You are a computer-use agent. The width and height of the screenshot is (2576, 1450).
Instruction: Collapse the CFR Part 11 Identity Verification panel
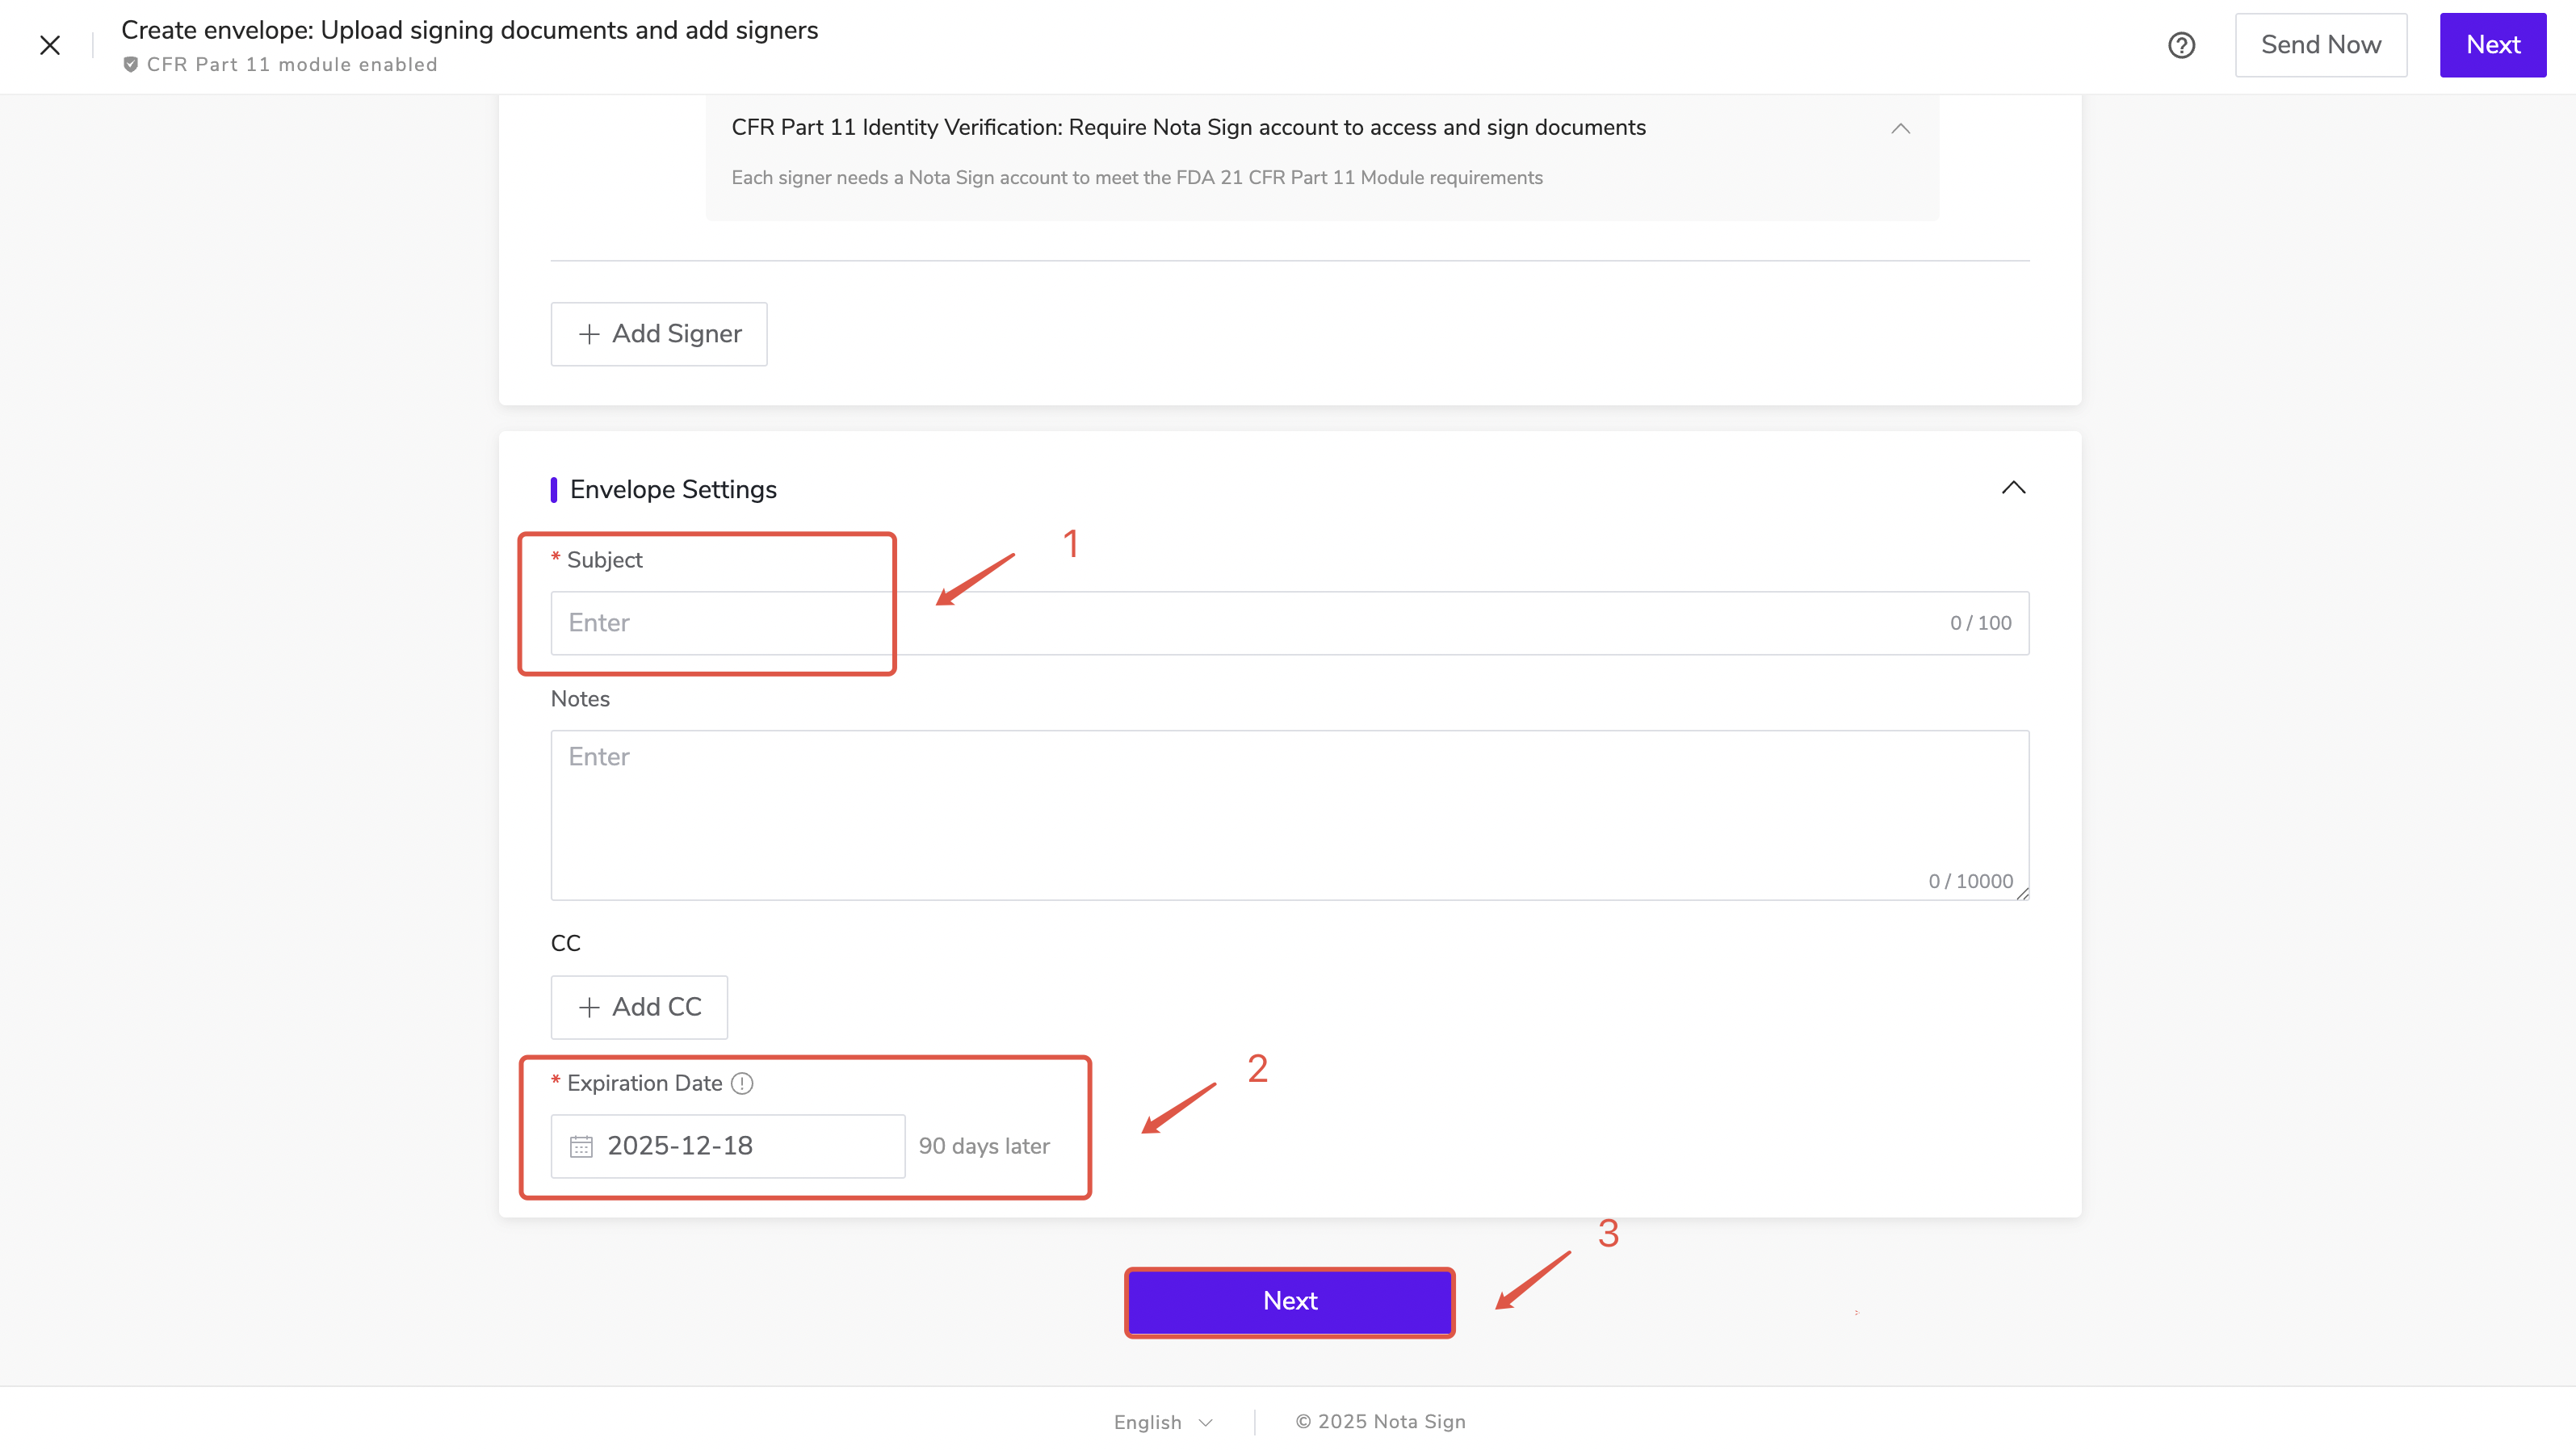[1900, 128]
